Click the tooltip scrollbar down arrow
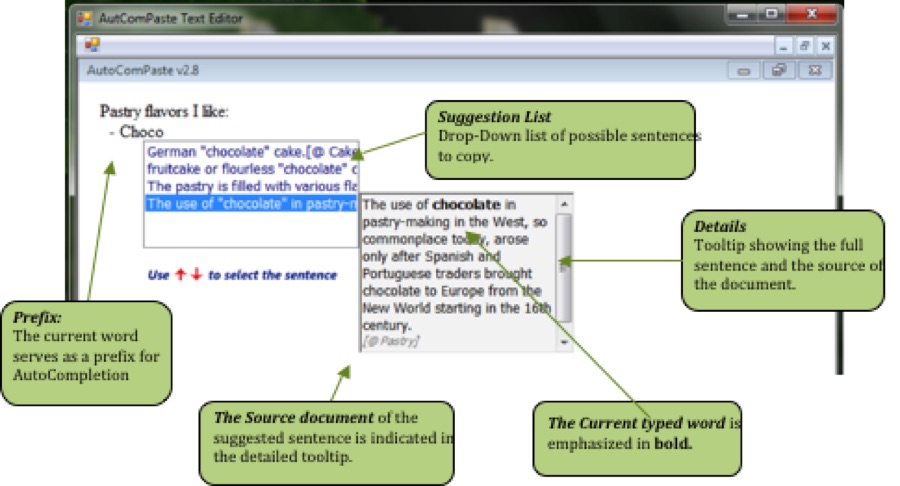This screenshot has width=900, height=486. [x=564, y=342]
